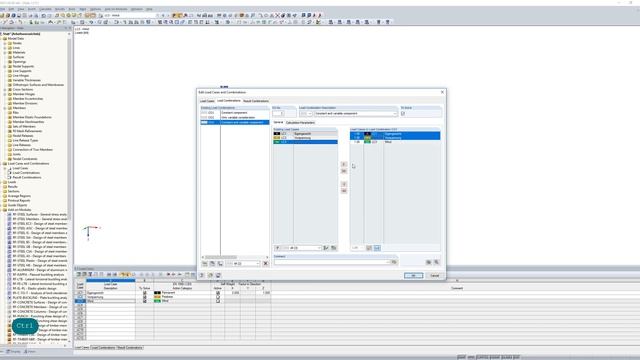This screenshot has width=640, height=360.
Task: Open the Load Combination Description dropdown
Action: [x=394, y=113]
